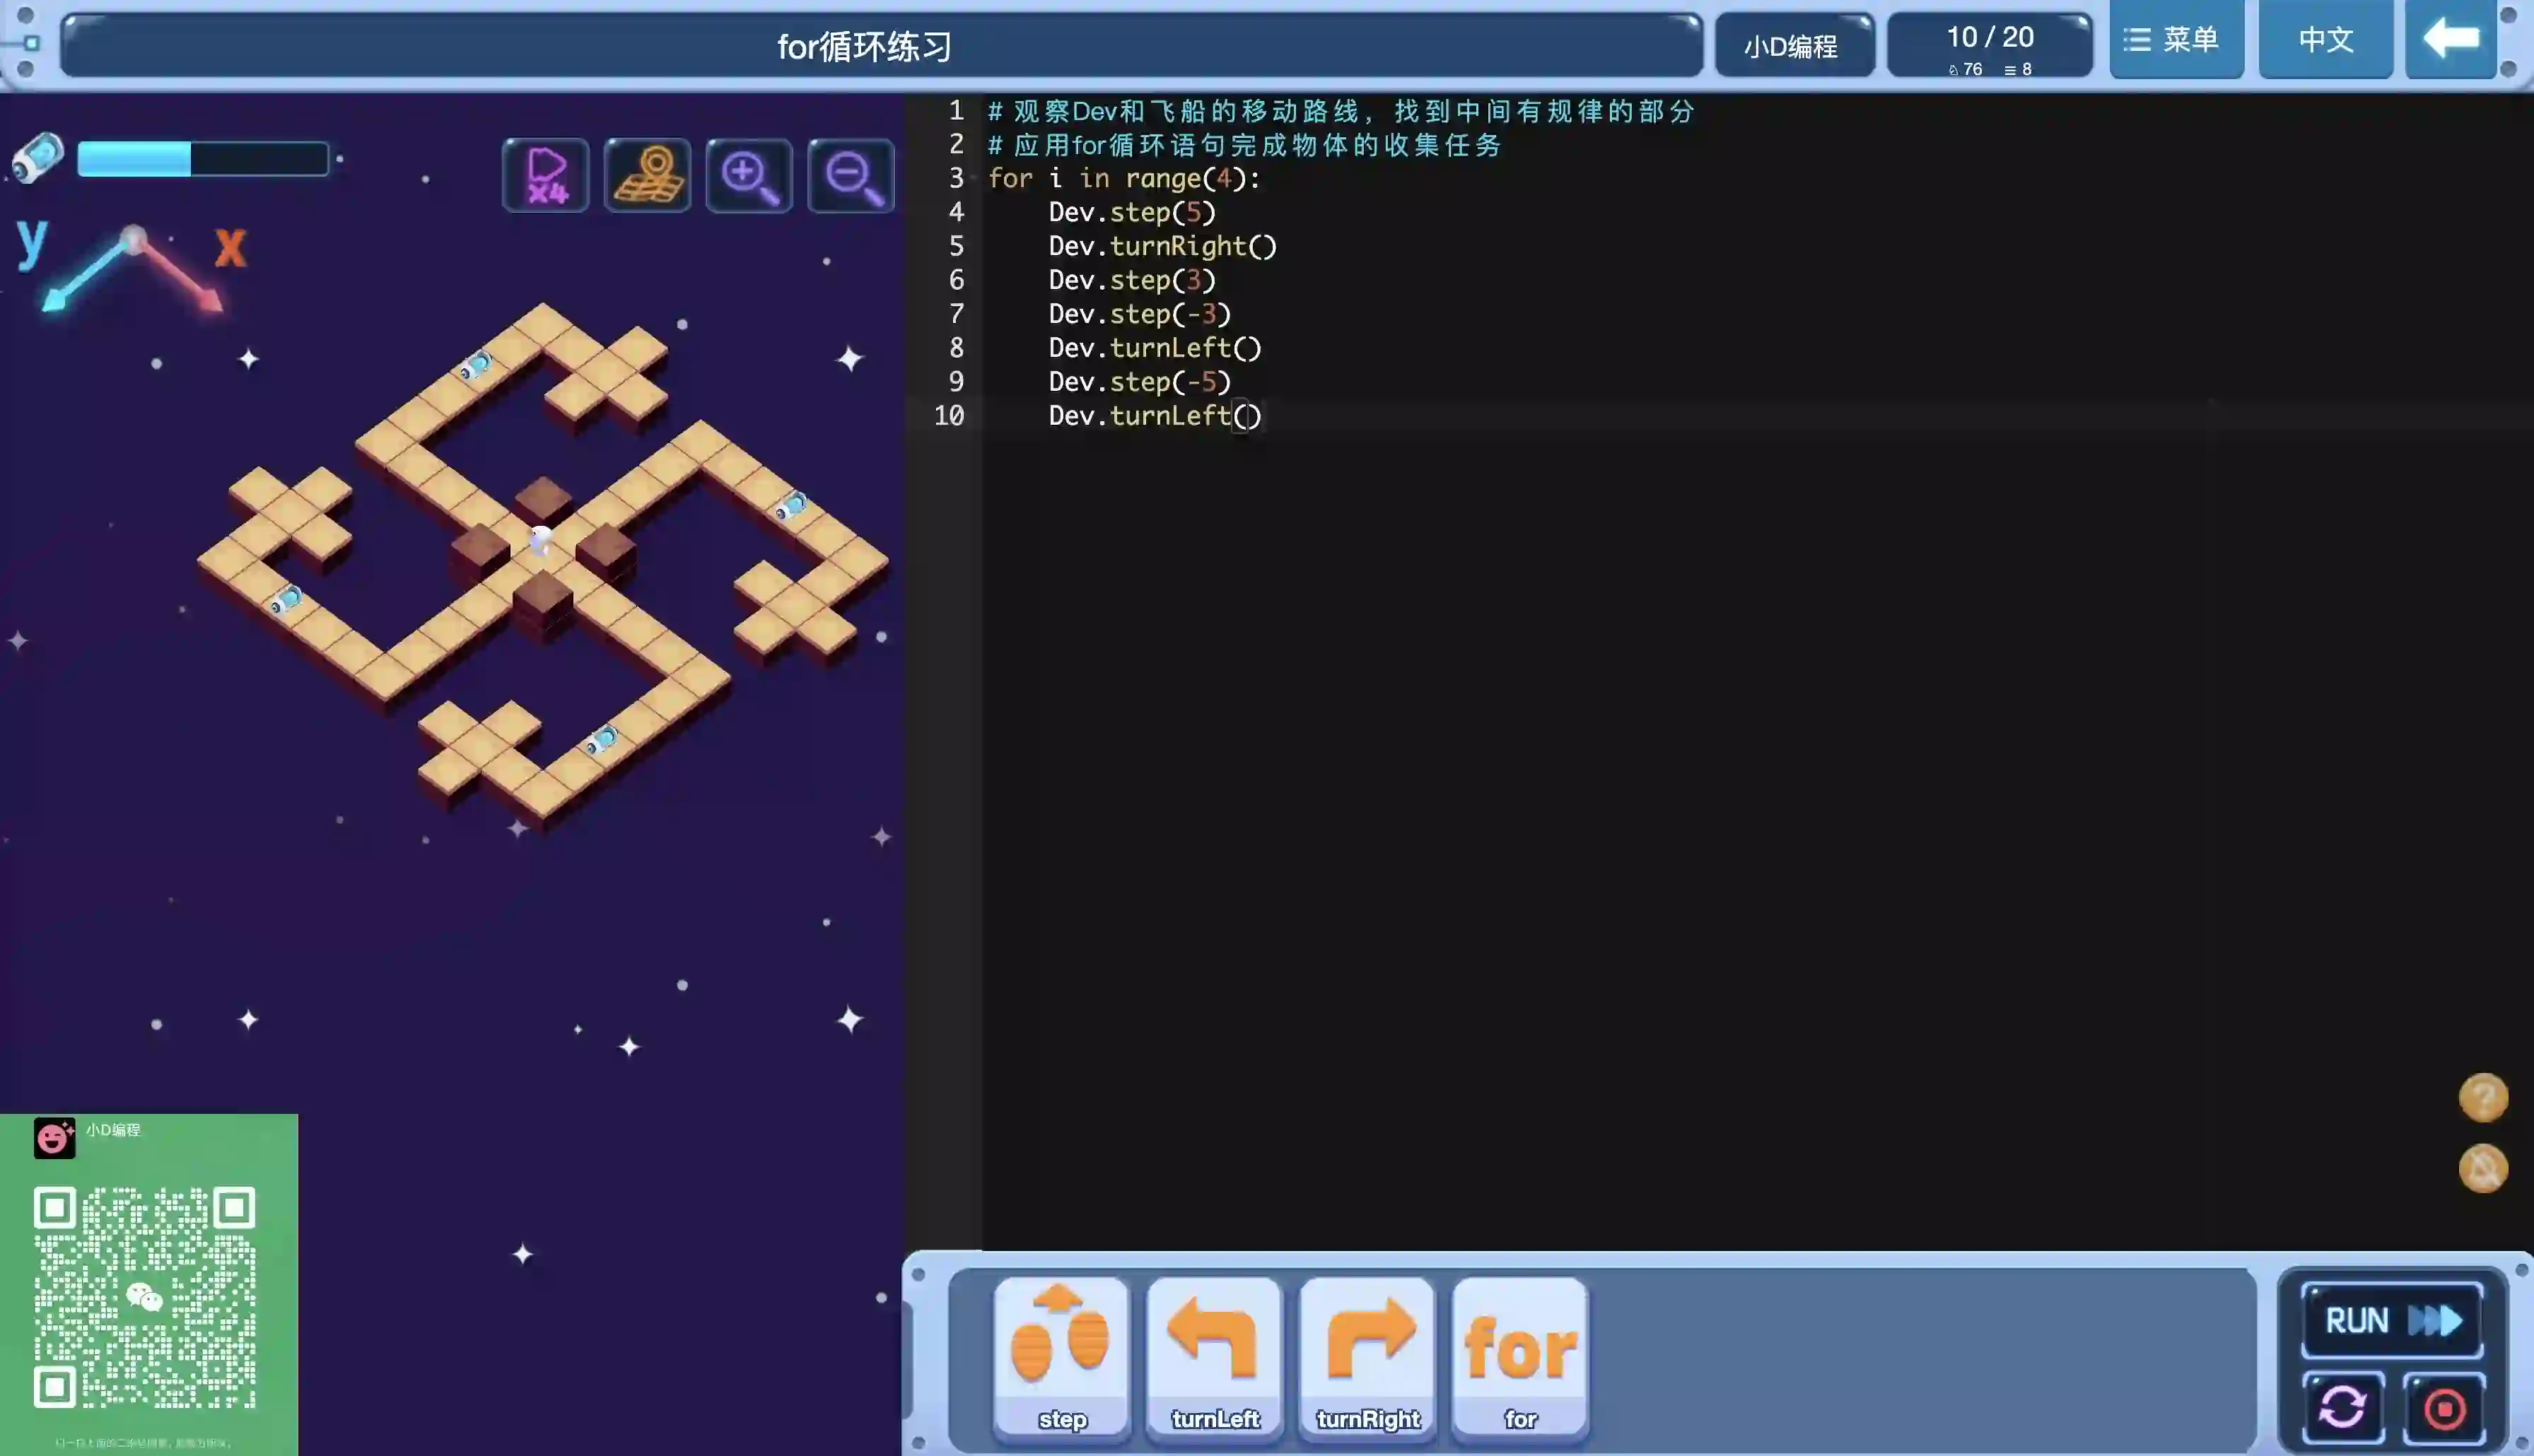2534x1456 pixels.
Task: Click the battery energy progress bar
Action: pyautogui.click(x=203, y=159)
